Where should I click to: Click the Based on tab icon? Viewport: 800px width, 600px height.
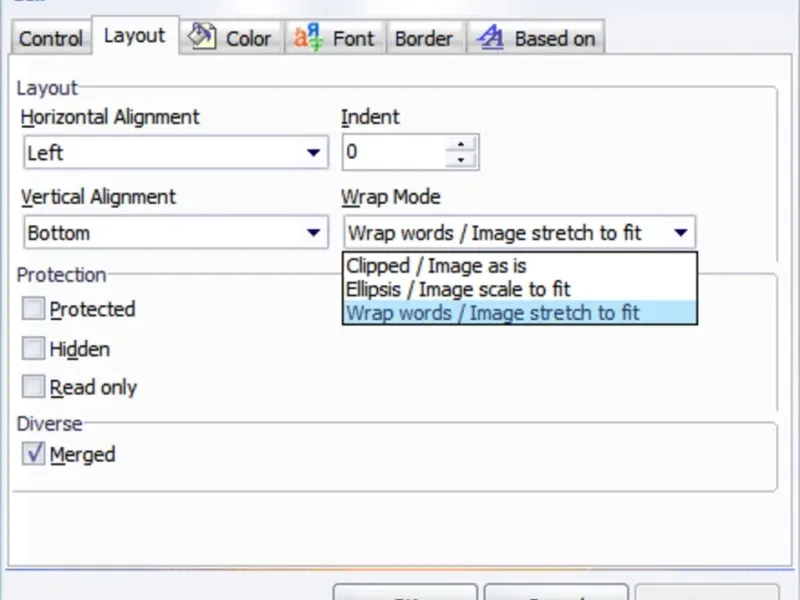coord(490,38)
